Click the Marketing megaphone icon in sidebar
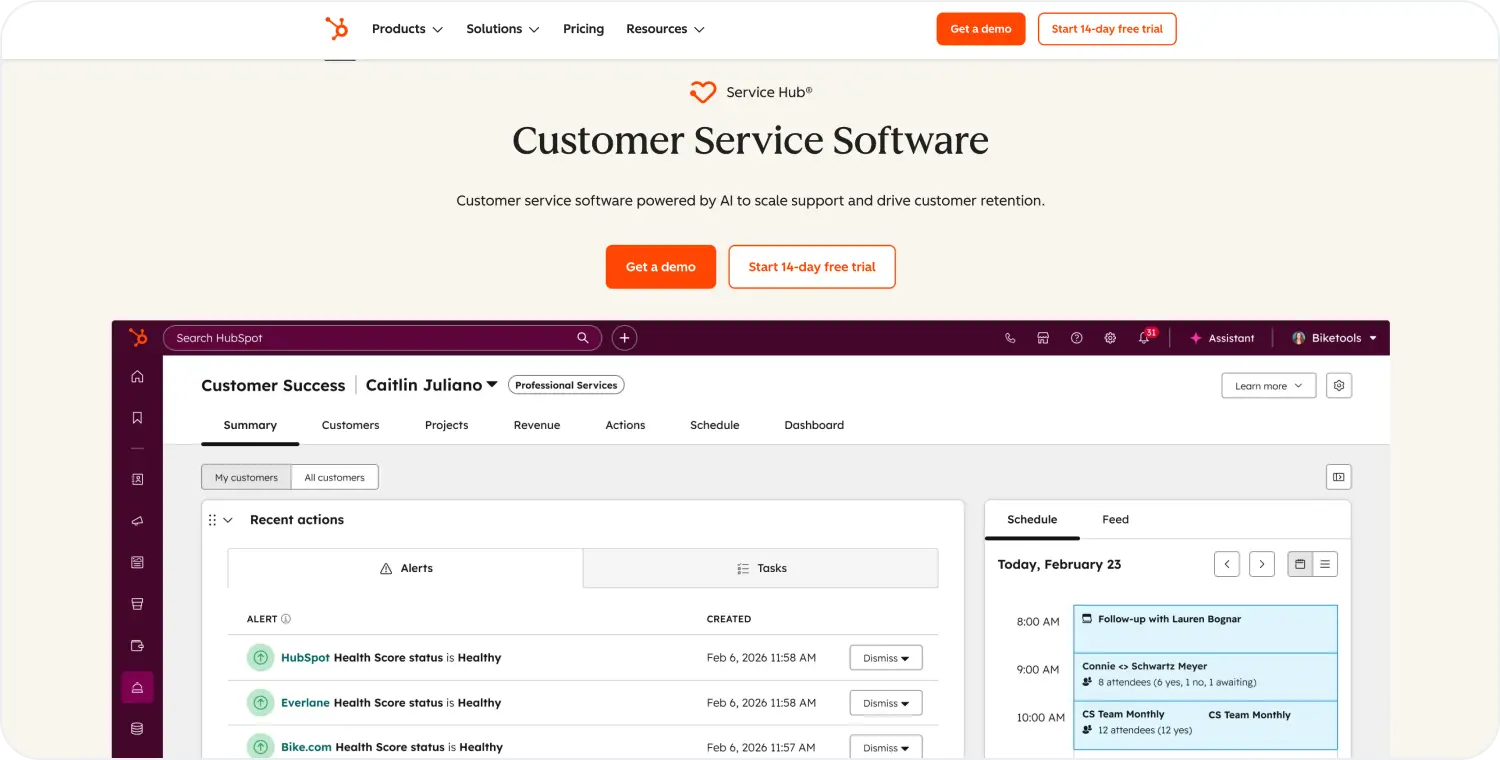The height and width of the screenshot is (760, 1500). coord(138,521)
